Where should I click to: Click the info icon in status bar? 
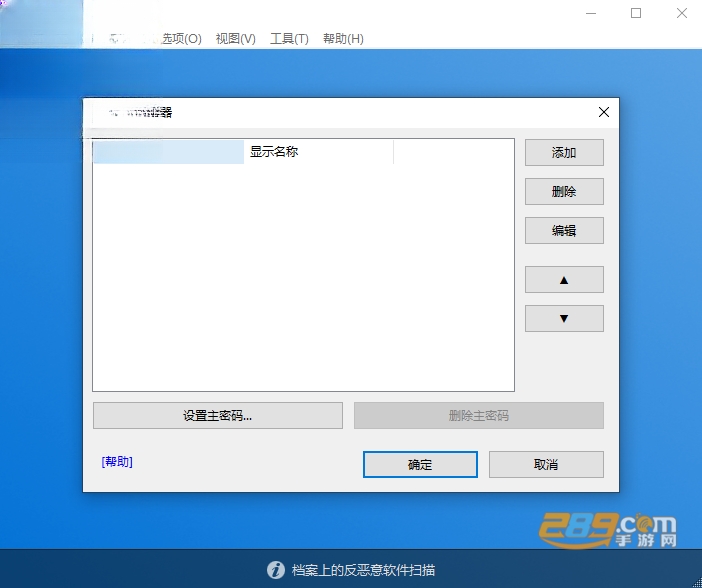click(276, 570)
